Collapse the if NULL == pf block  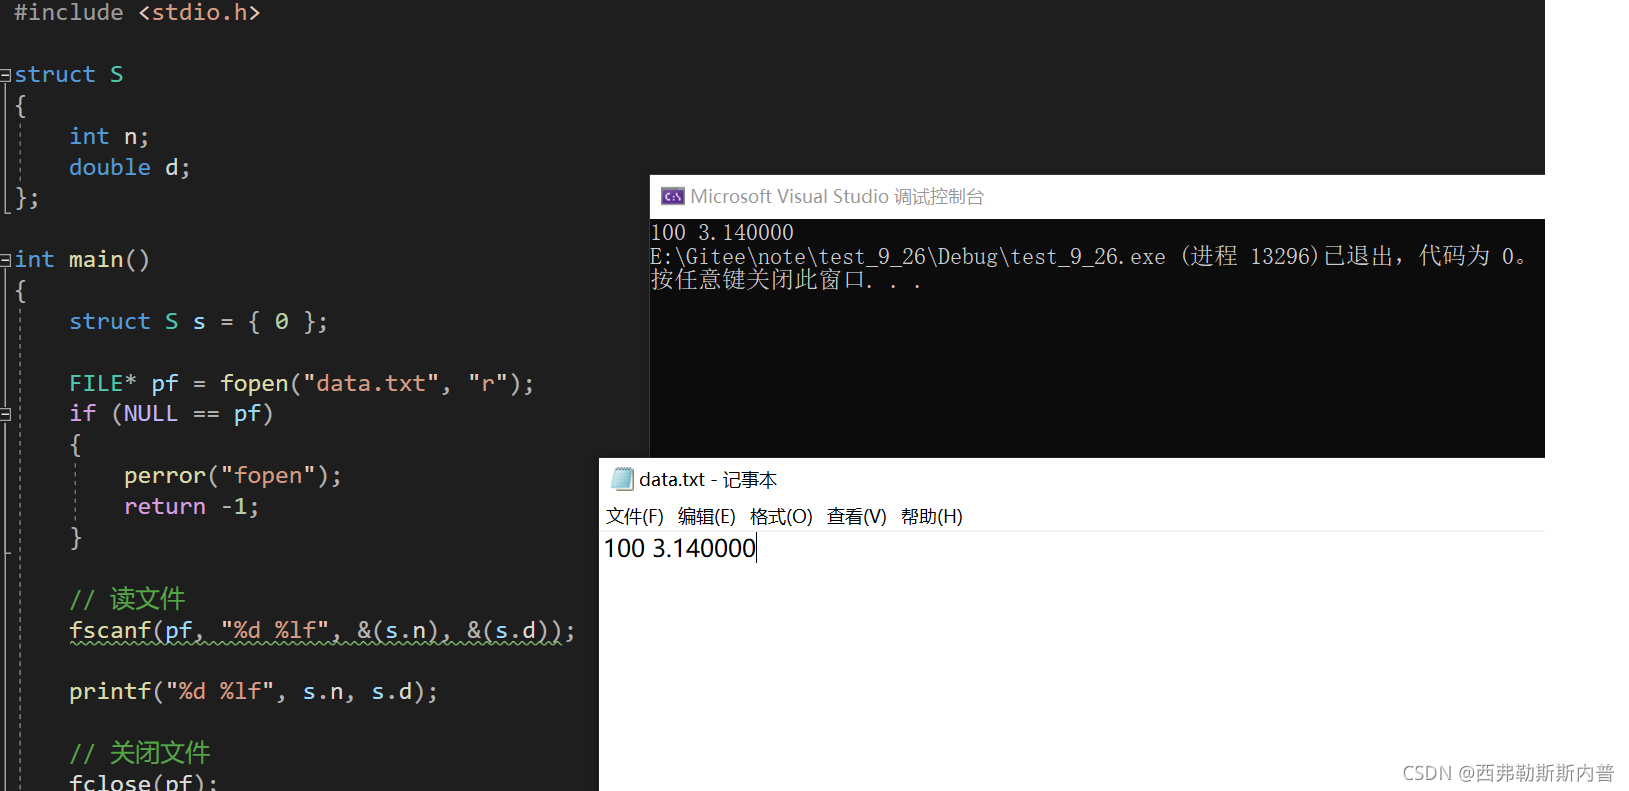(6, 414)
